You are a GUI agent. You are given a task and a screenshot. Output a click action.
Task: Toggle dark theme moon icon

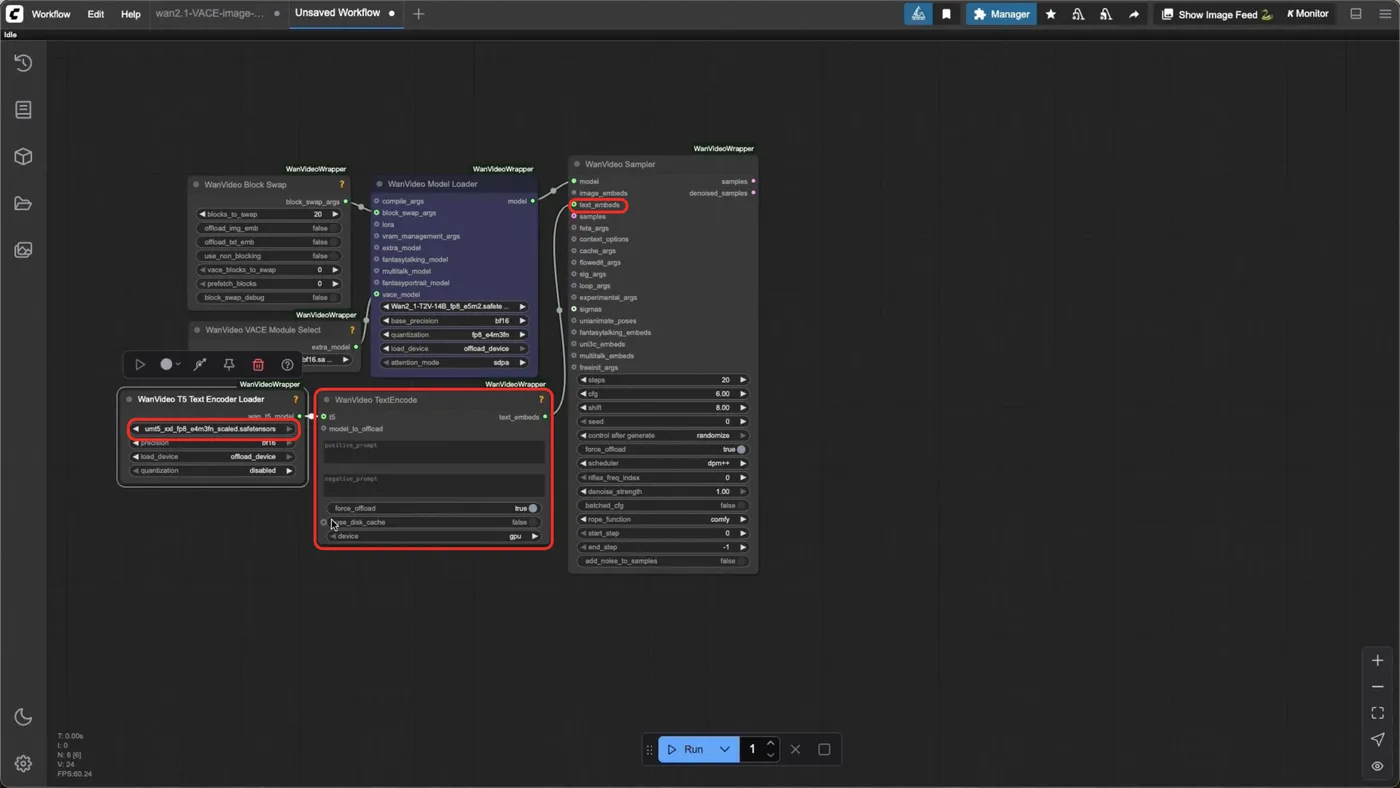23,717
